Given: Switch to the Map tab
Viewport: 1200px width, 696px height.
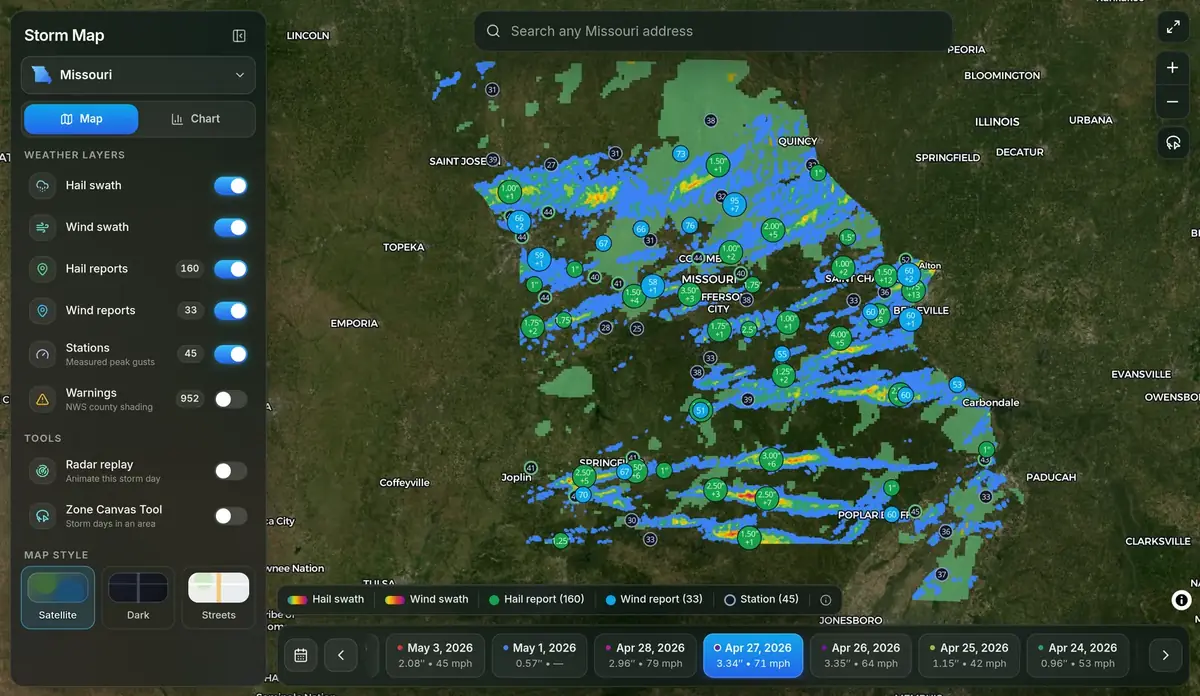Looking at the screenshot, I should [82, 118].
